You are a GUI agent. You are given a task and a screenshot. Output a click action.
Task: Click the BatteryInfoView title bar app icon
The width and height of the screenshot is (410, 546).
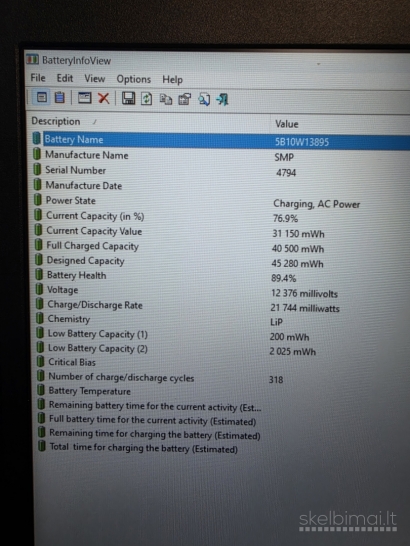point(32,60)
